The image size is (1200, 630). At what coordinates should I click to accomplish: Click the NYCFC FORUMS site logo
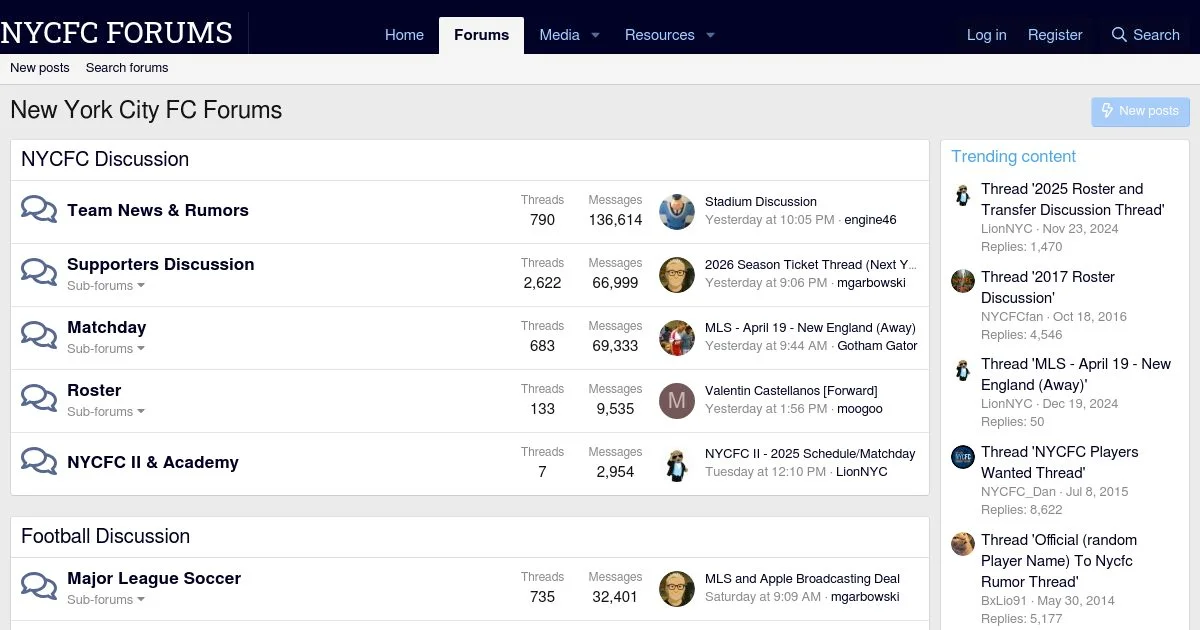click(116, 33)
